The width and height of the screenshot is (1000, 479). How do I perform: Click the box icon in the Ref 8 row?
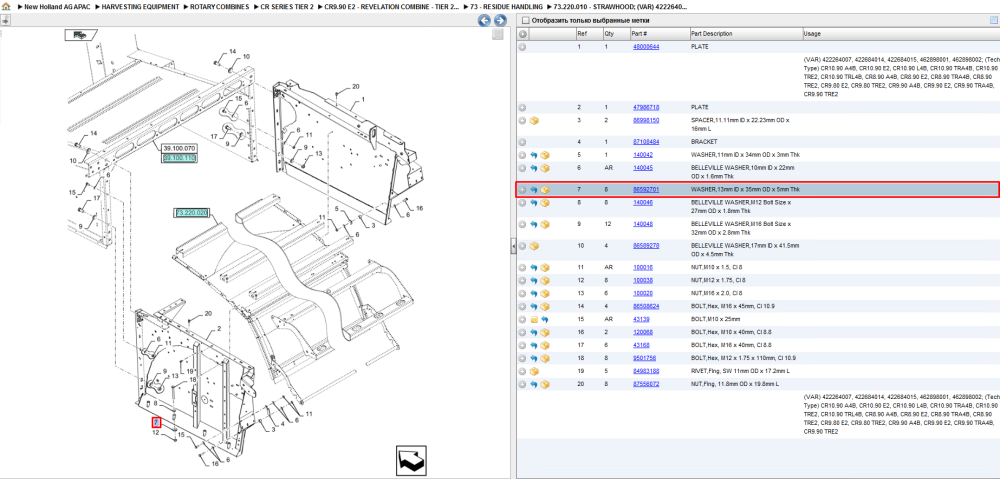pos(545,203)
